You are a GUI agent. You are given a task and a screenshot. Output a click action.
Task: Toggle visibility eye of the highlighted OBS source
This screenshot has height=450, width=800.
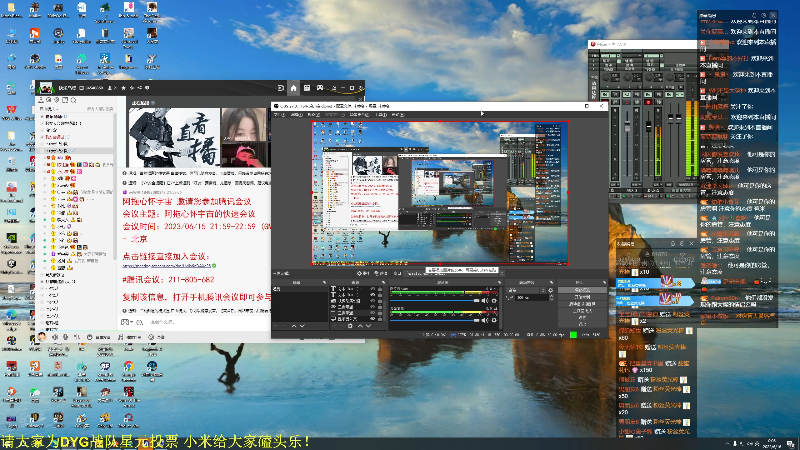372,312
